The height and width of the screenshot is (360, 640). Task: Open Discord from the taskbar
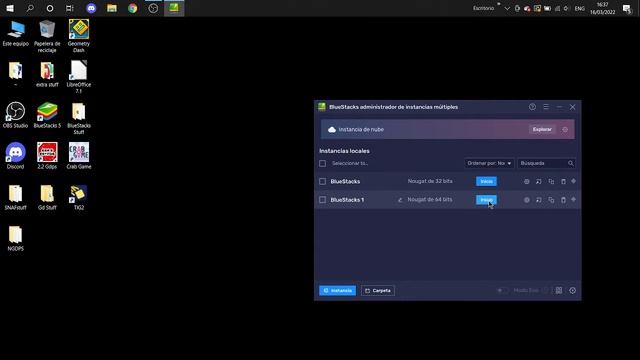tap(91, 8)
